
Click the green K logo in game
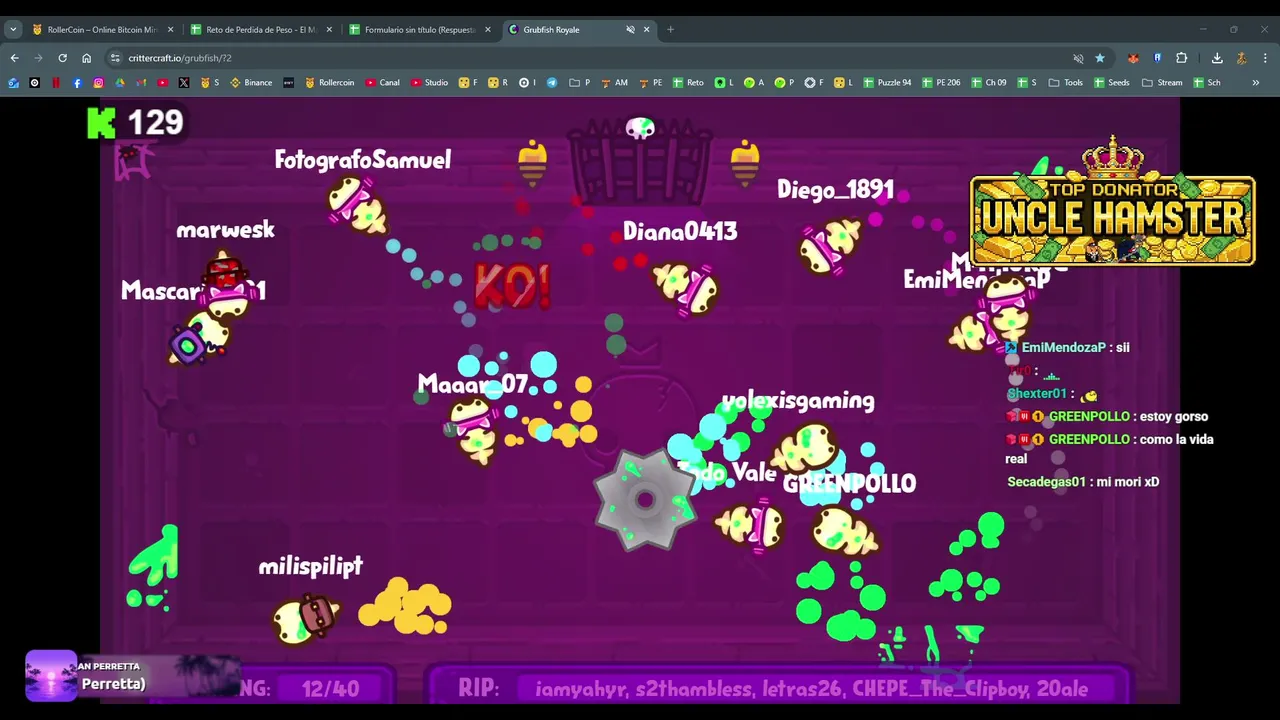[101, 123]
